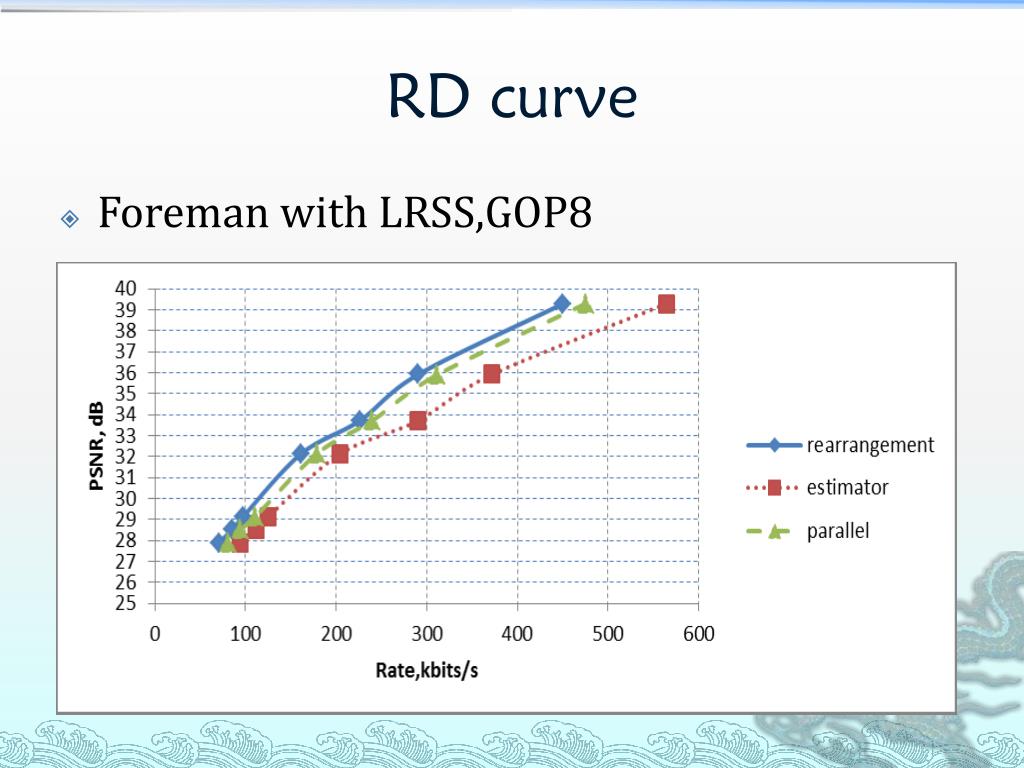Click the red square legend marker for estimator
The width and height of the screenshot is (1024, 768).
[774, 487]
